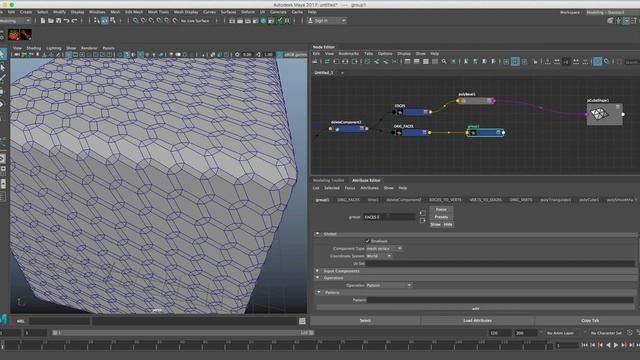Image resolution: width=640 pixels, height=360 pixels.
Task: Open the Deform menu
Action: pos(248,12)
